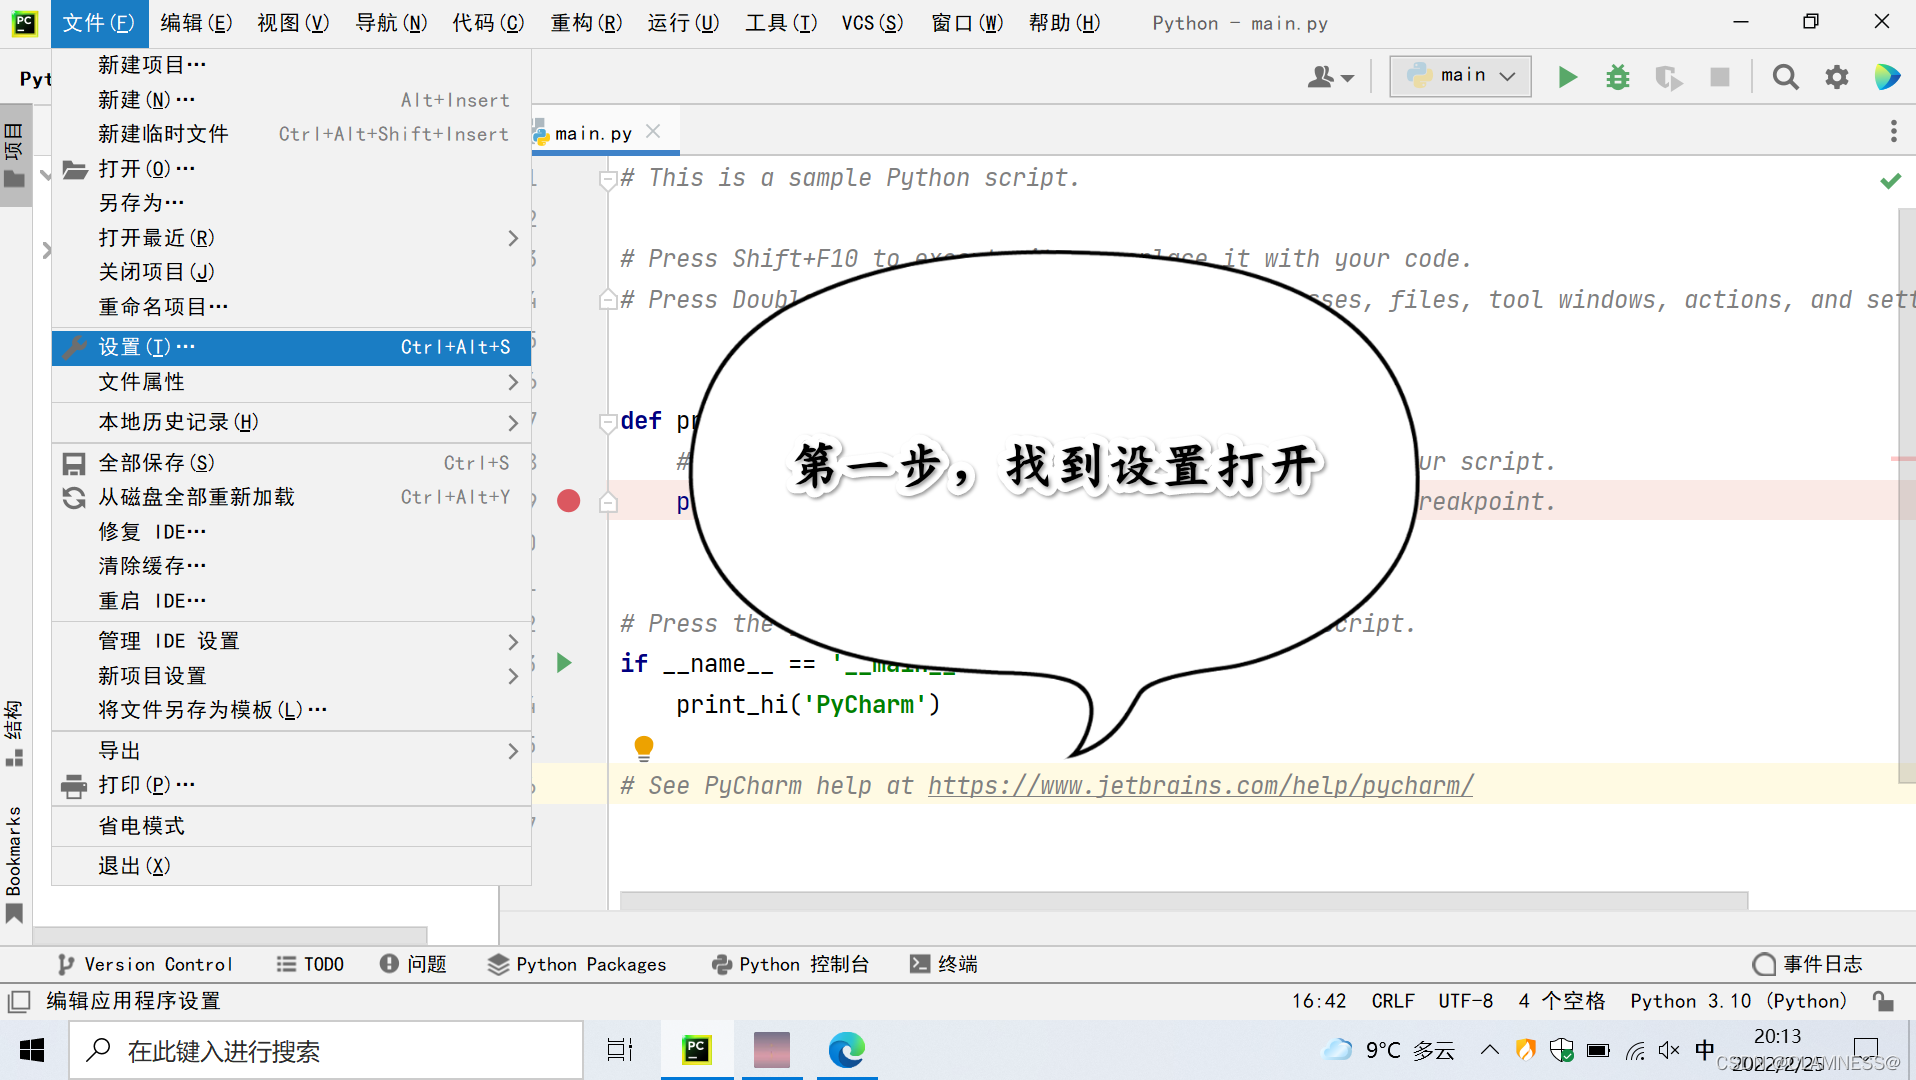
Task: Open the jetbrains.com PyCharm help link
Action: [1199, 785]
